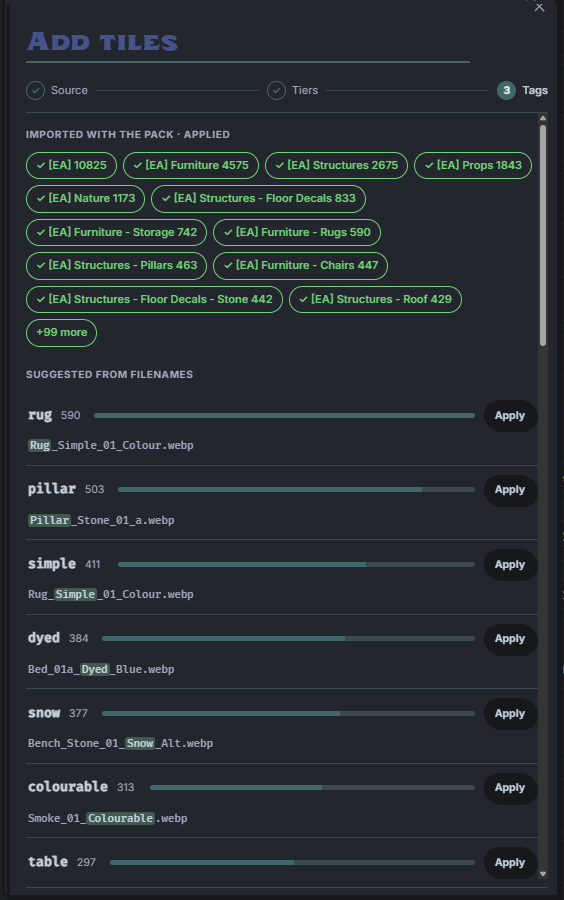The height and width of the screenshot is (900, 564).
Task: Click the colourable coverage bar
Action: coord(313,788)
